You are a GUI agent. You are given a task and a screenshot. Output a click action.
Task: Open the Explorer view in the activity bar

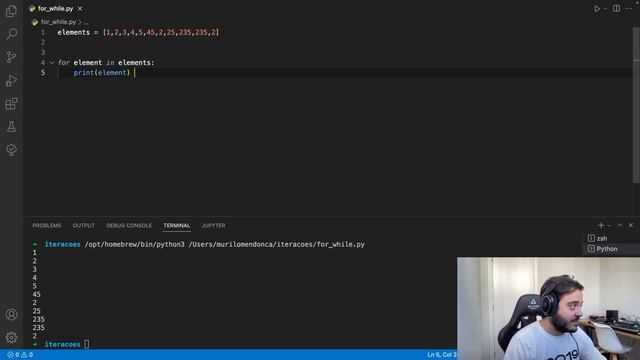[x=11, y=11]
